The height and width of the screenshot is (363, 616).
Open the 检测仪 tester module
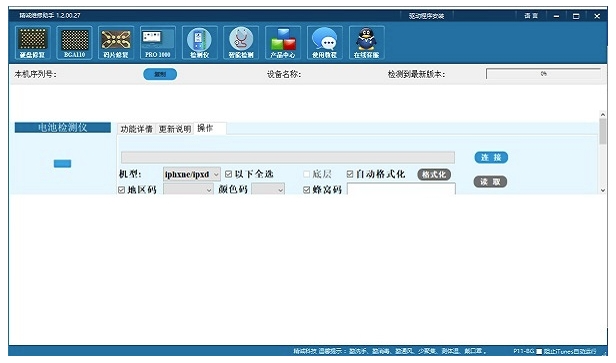200,42
